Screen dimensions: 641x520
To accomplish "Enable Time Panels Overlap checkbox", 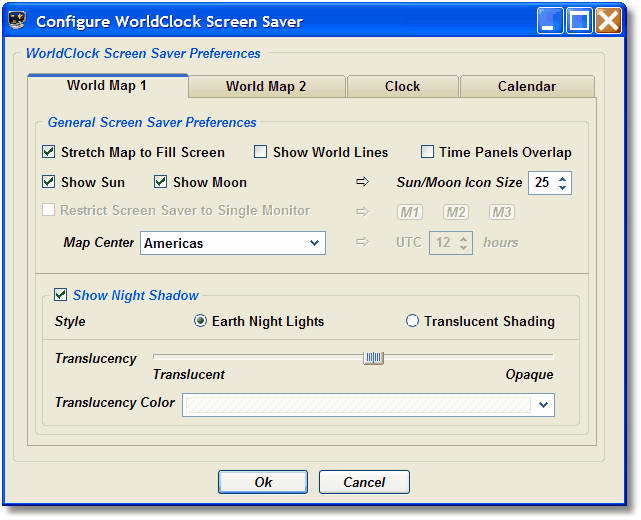I will click(x=427, y=152).
